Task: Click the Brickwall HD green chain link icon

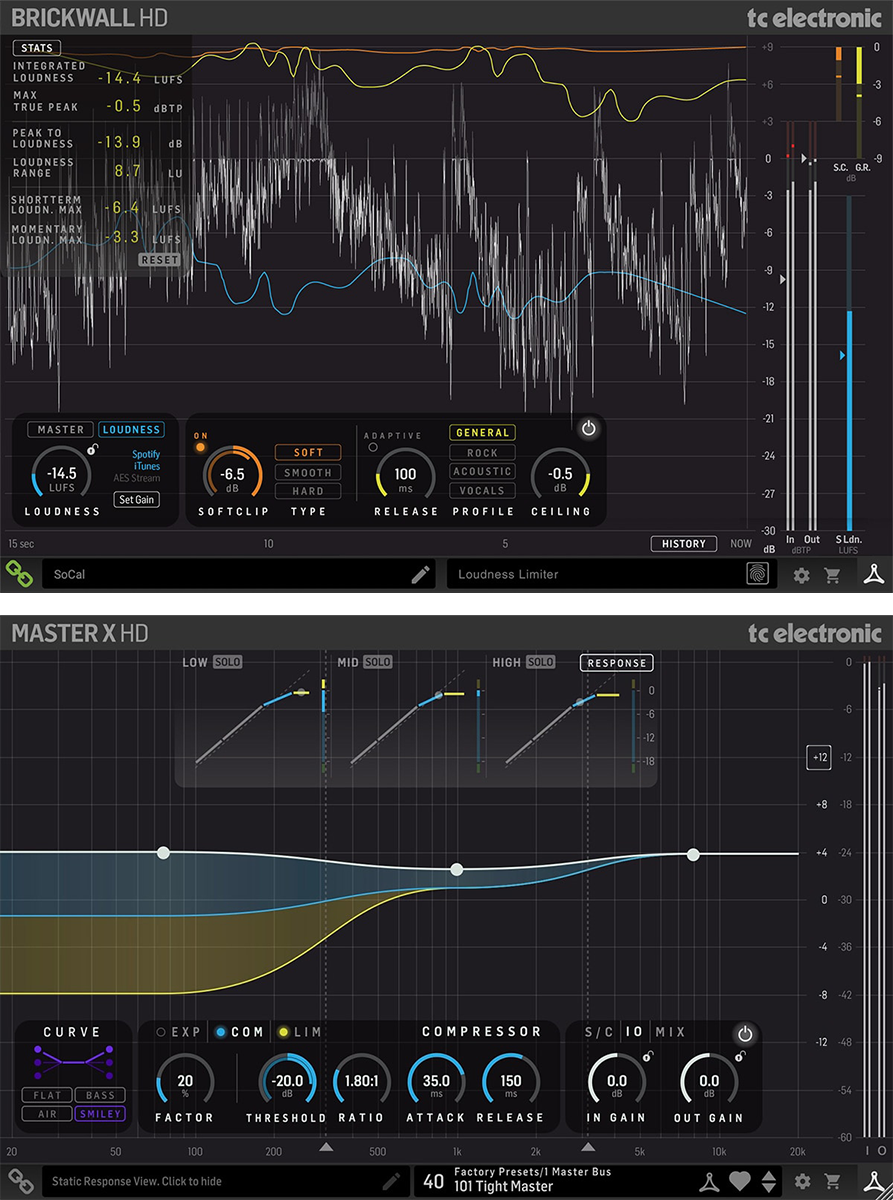Action: (x=17, y=574)
